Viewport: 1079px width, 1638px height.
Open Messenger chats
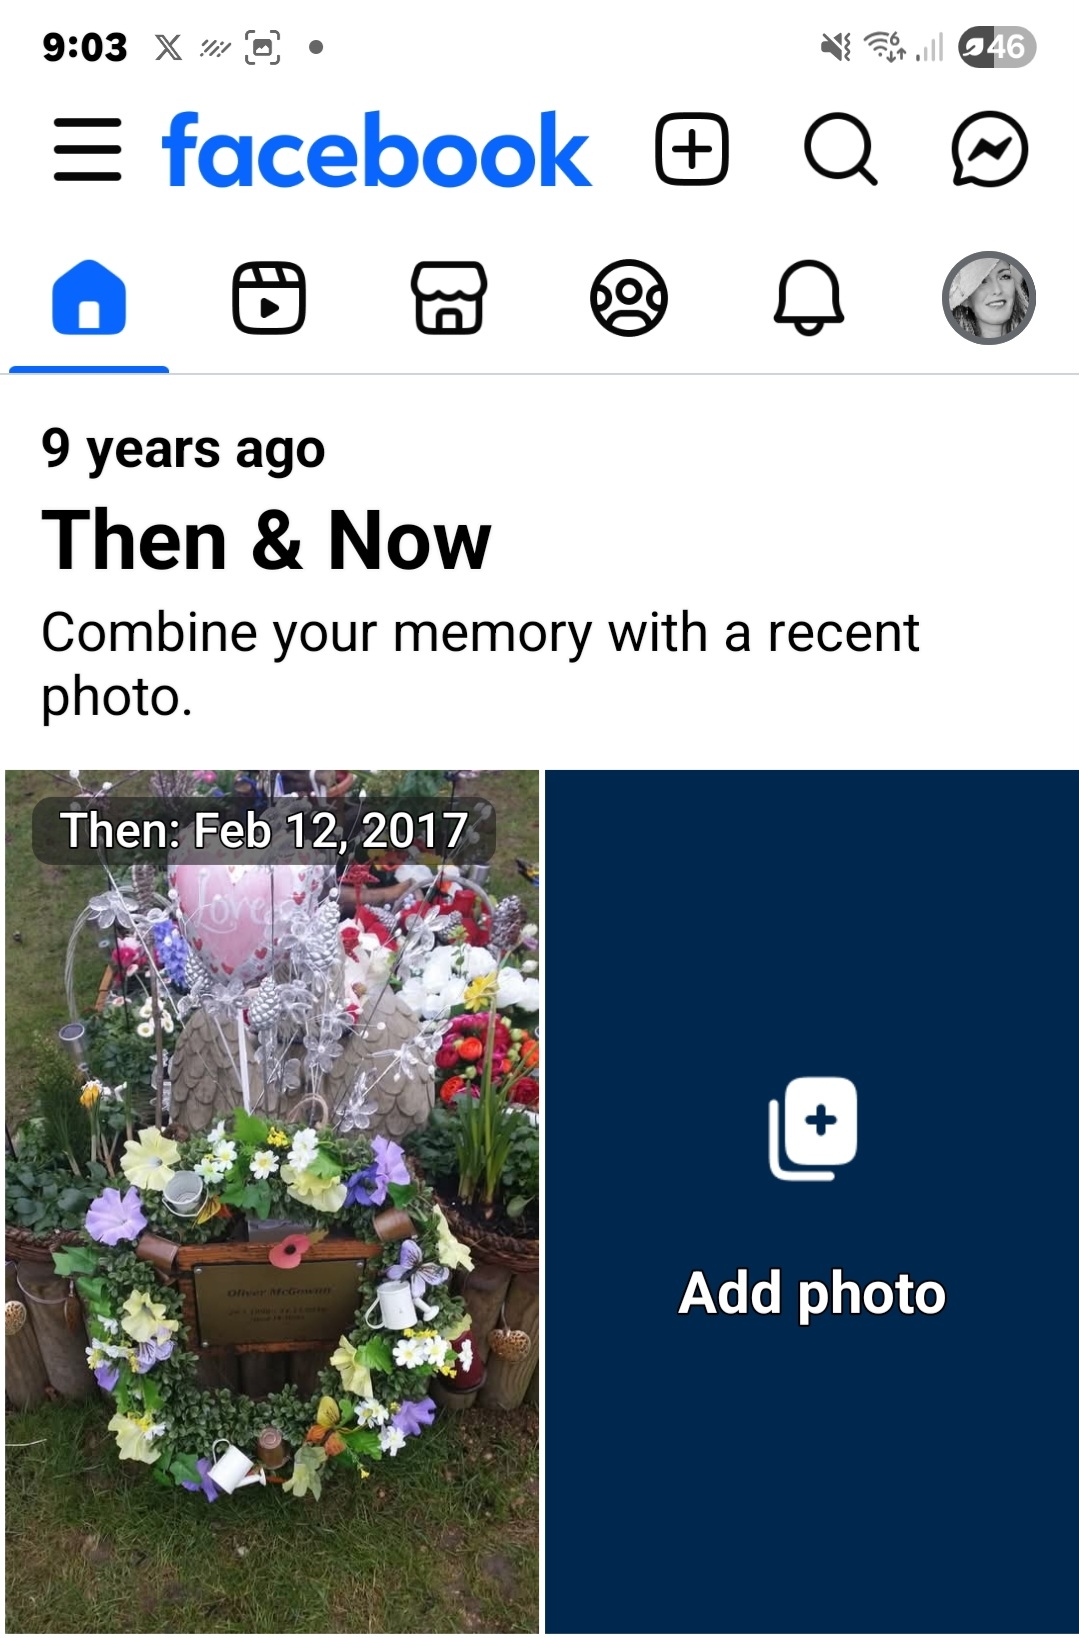click(989, 150)
